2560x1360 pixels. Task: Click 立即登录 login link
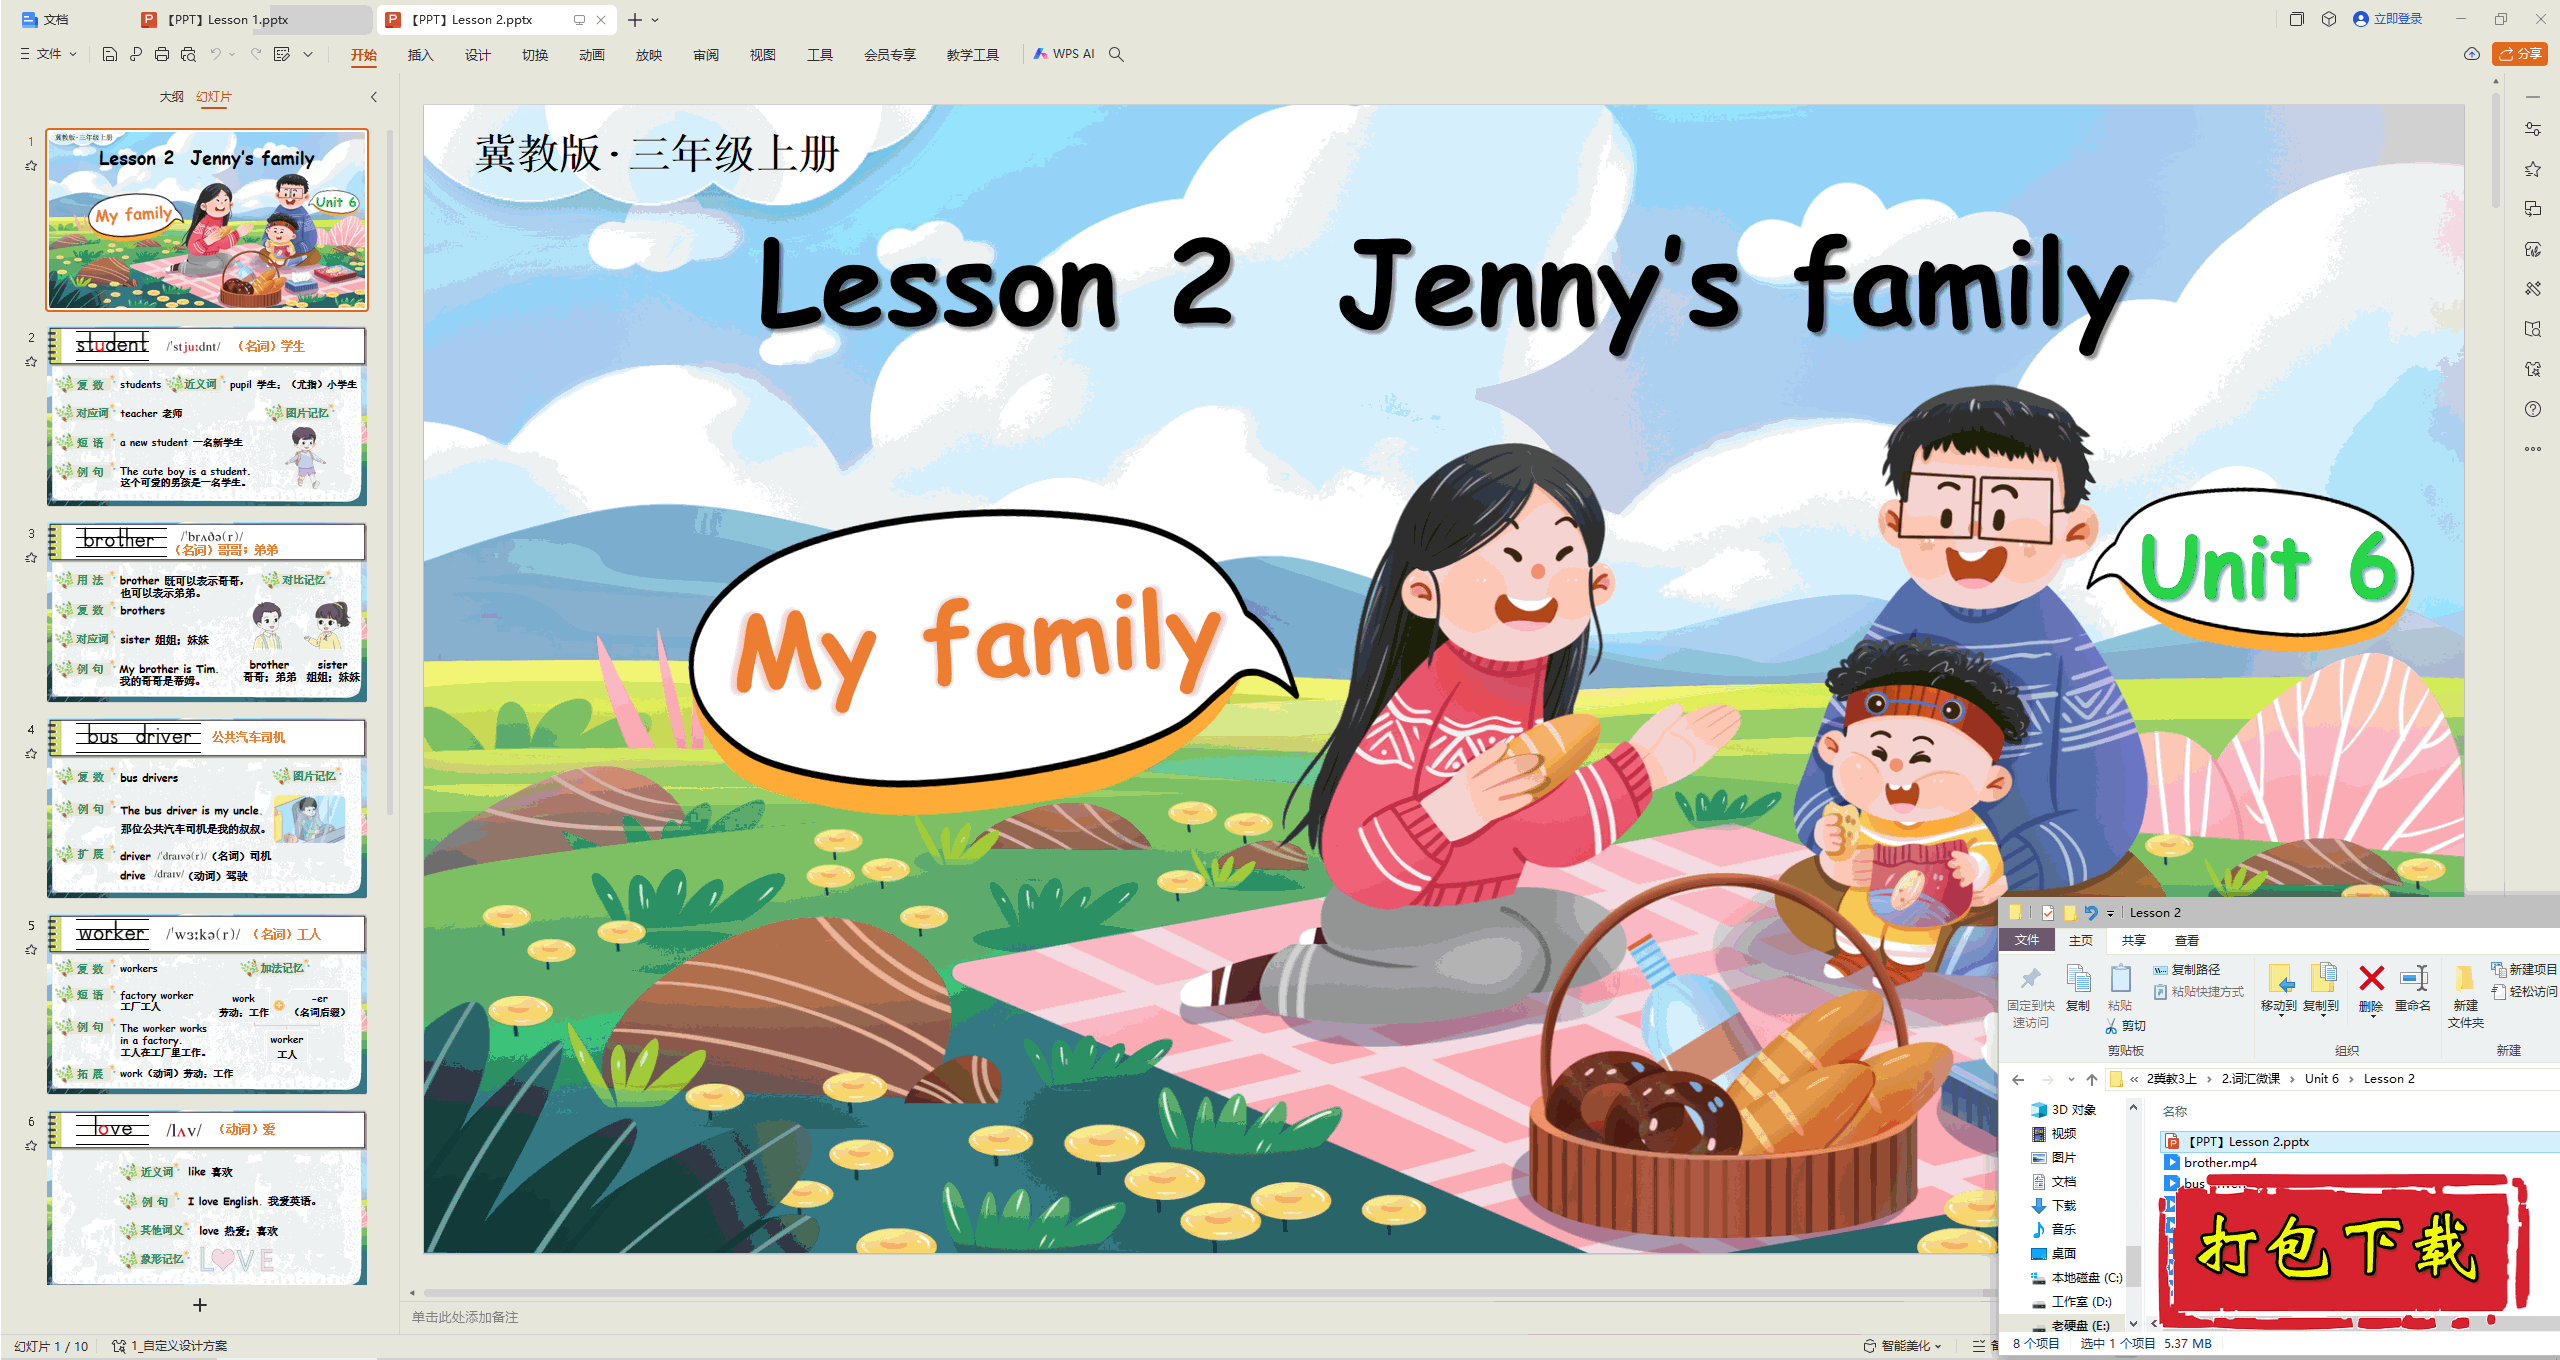click(2388, 19)
